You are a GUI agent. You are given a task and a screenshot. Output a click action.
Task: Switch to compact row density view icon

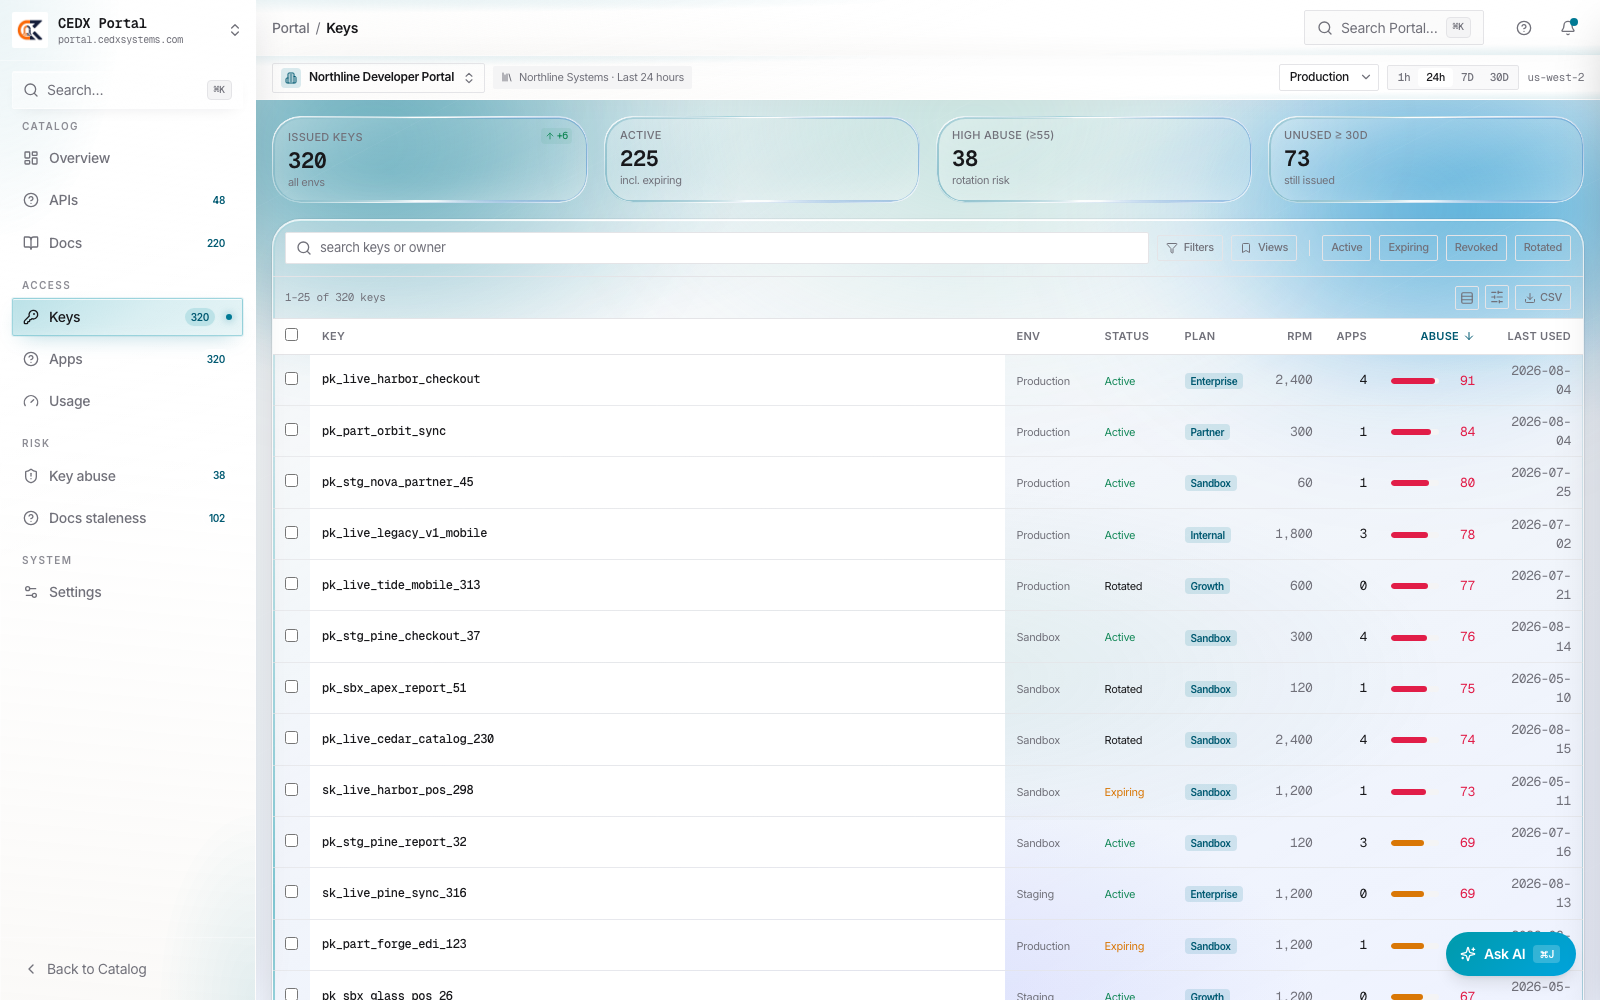coord(1467,297)
